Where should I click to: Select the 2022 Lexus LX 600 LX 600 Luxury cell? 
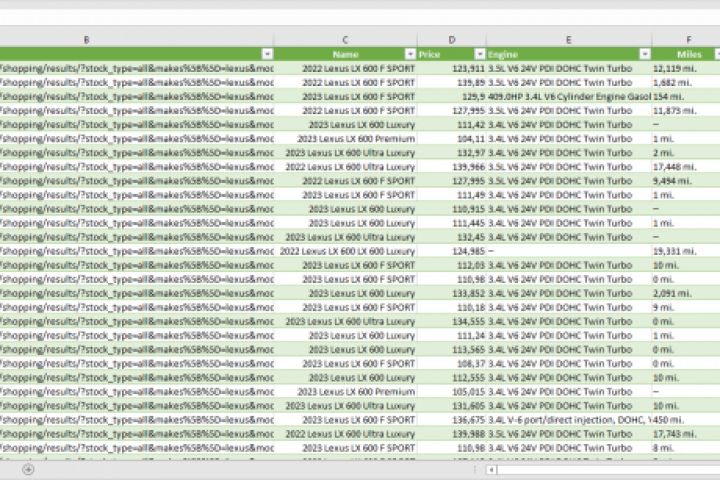click(345, 251)
